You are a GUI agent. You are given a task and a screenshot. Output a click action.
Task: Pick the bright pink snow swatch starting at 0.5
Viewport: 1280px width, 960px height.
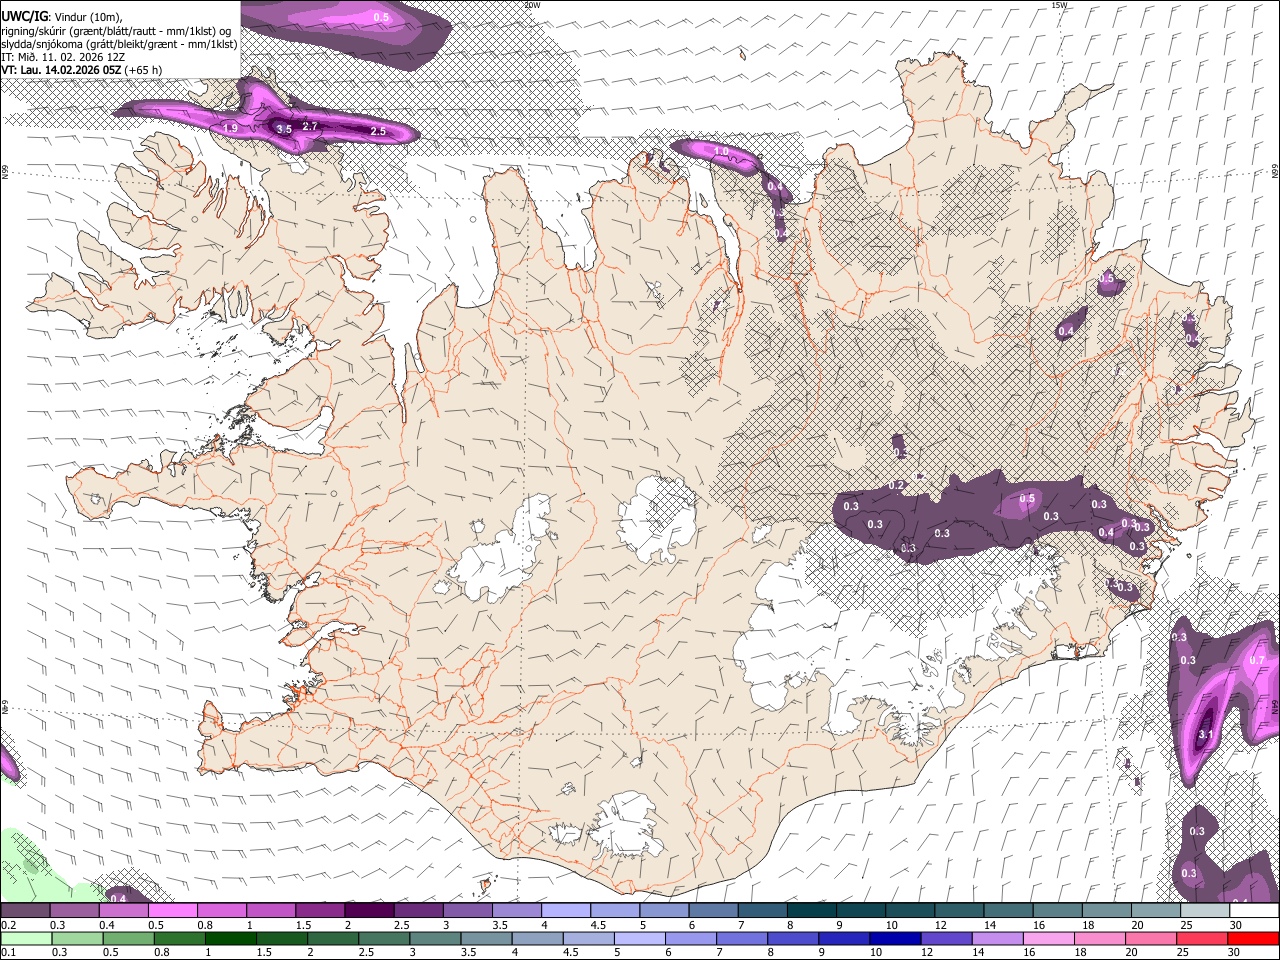pos(173,911)
